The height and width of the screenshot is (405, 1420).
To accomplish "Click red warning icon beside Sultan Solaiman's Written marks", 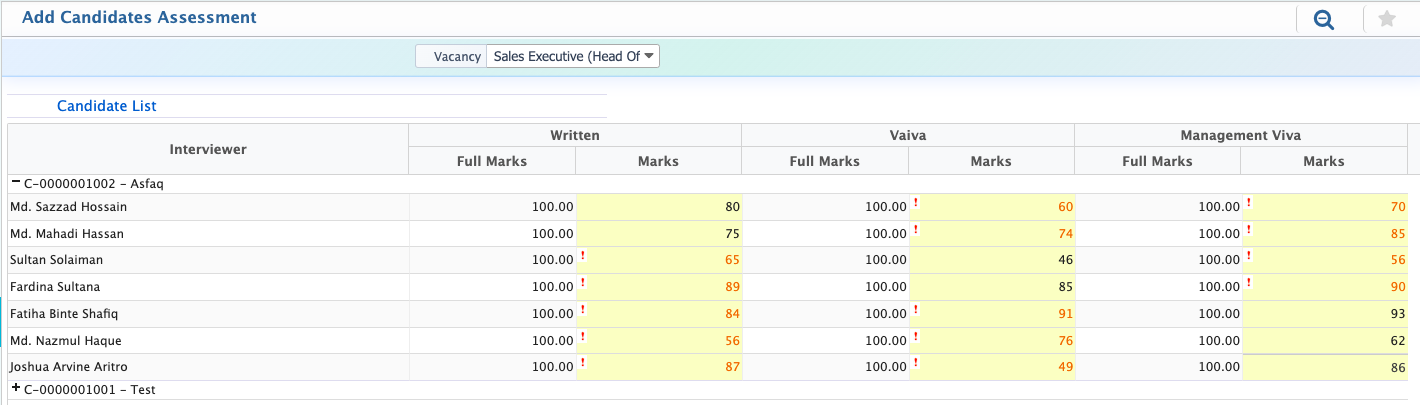I will [x=582, y=256].
